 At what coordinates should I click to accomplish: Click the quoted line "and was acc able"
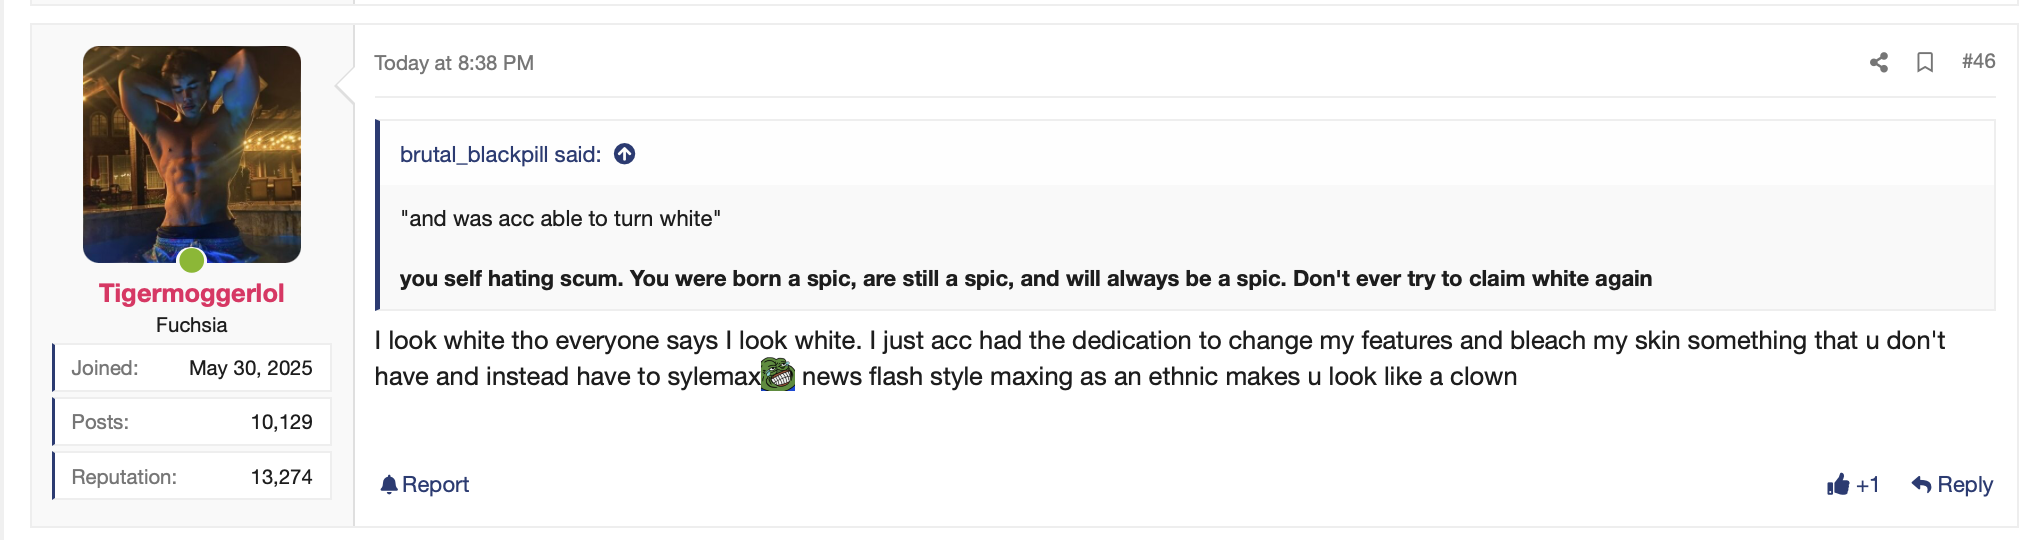(x=560, y=218)
